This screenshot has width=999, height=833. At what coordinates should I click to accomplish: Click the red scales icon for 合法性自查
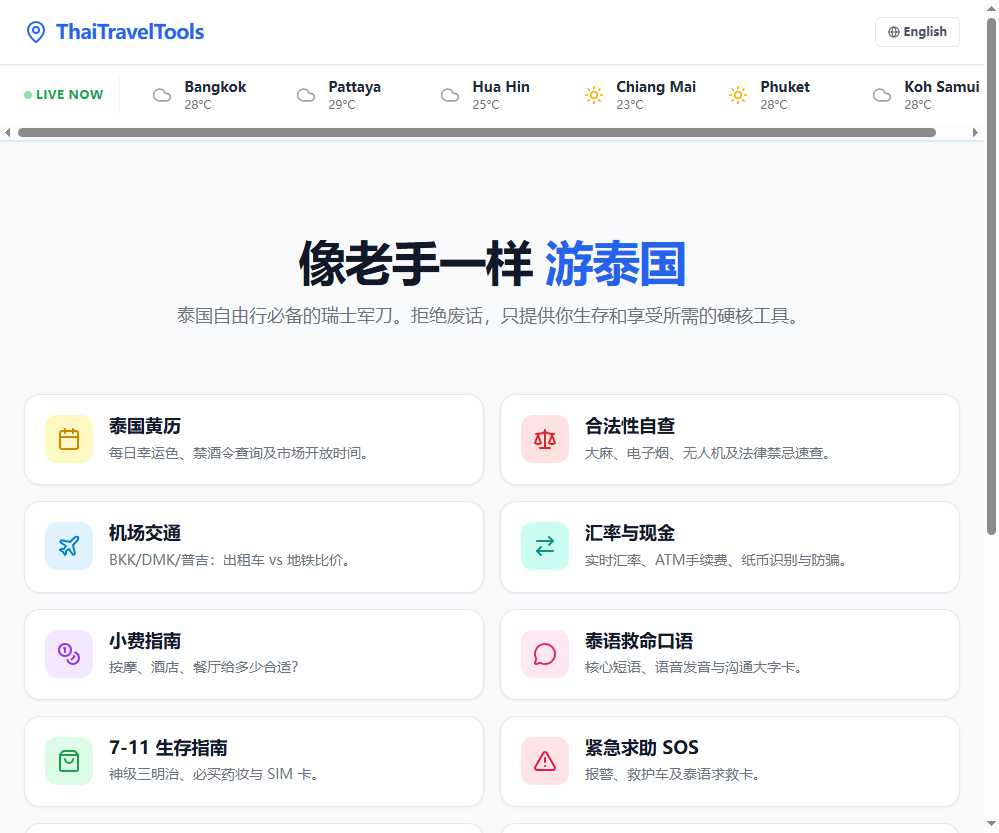click(x=545, y=439)
